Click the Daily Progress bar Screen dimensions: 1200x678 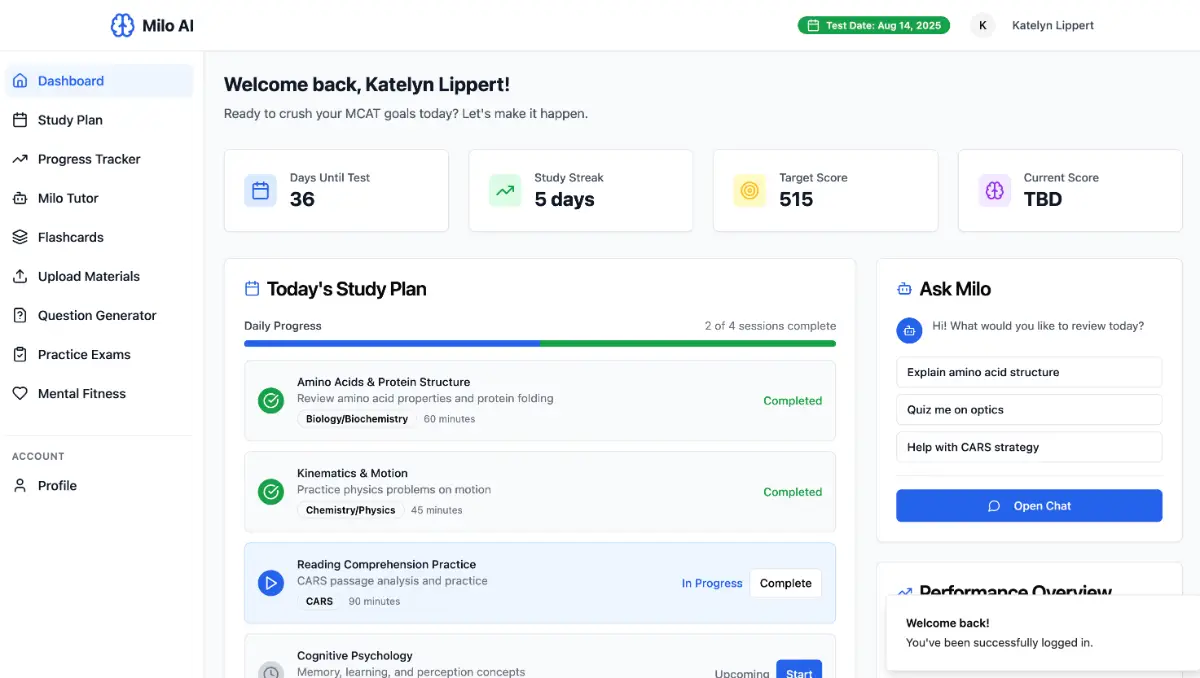click(540, 343)
